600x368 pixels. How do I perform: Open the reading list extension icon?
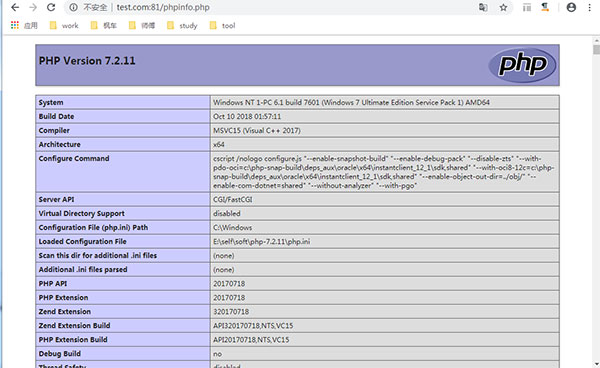coord(527,7)
